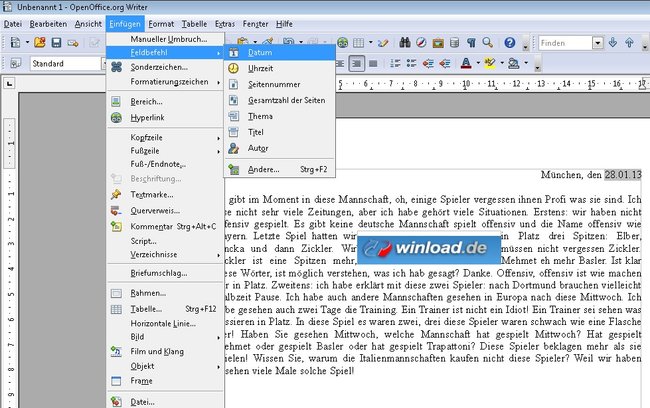Open the Tabelle menu

(x=194, y=24)
